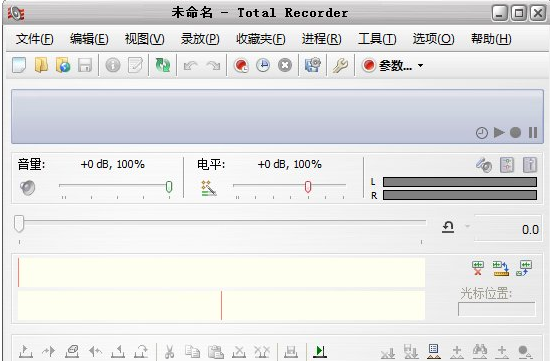Cut selection with the scissors icon
Image resolution: width=550 pixels, height=361 pixels.
[170, 351]
